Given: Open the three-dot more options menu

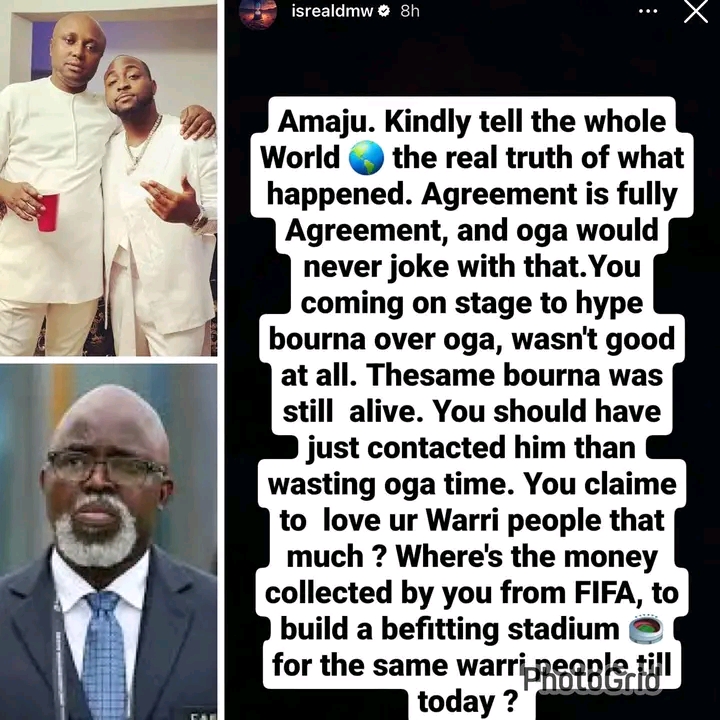Looking at the screenshot, I should tap(648, 11).
